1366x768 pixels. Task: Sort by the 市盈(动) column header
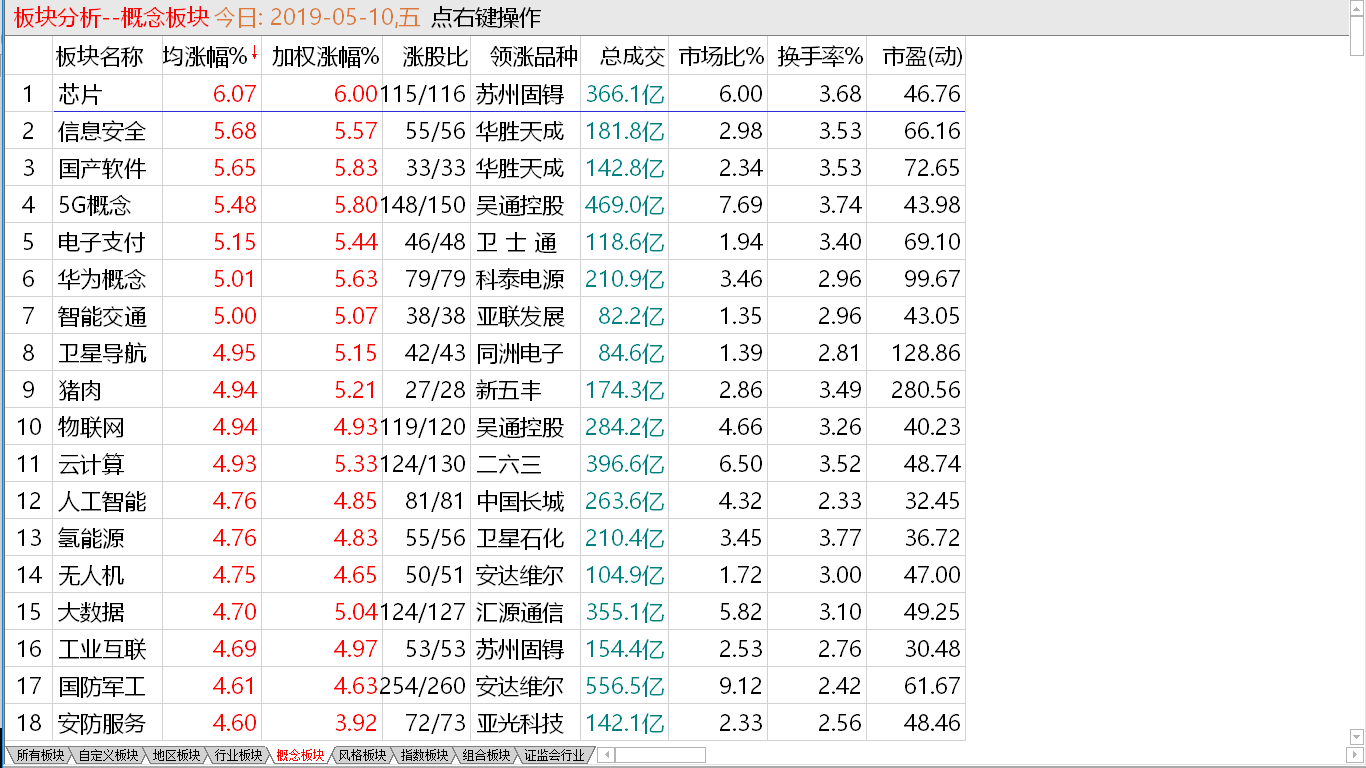tap(922, 57)
